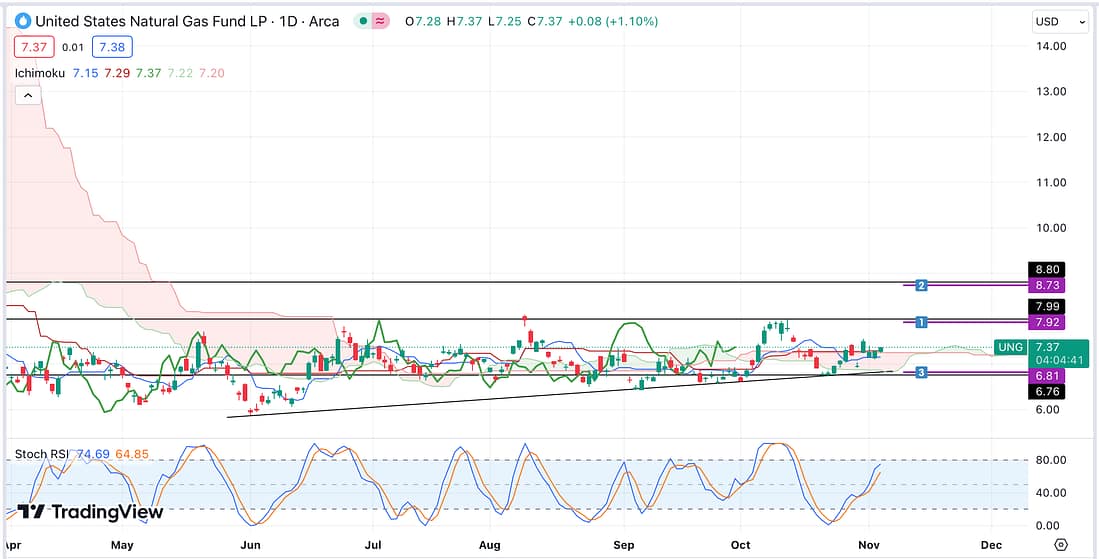Click the TradingView logo
Viewport: 1099px width, 559px height.
coord(90,511)
